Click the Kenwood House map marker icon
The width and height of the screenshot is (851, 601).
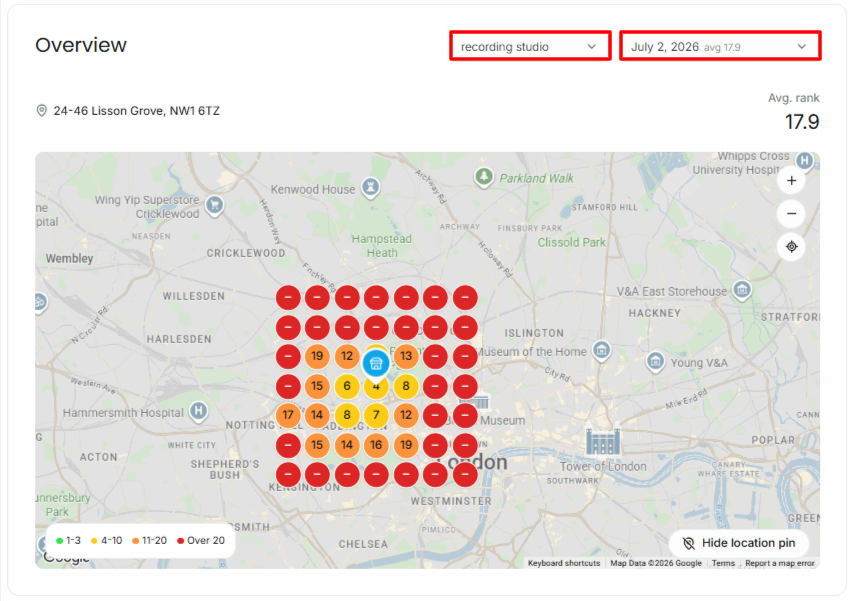tap(371, 188)
